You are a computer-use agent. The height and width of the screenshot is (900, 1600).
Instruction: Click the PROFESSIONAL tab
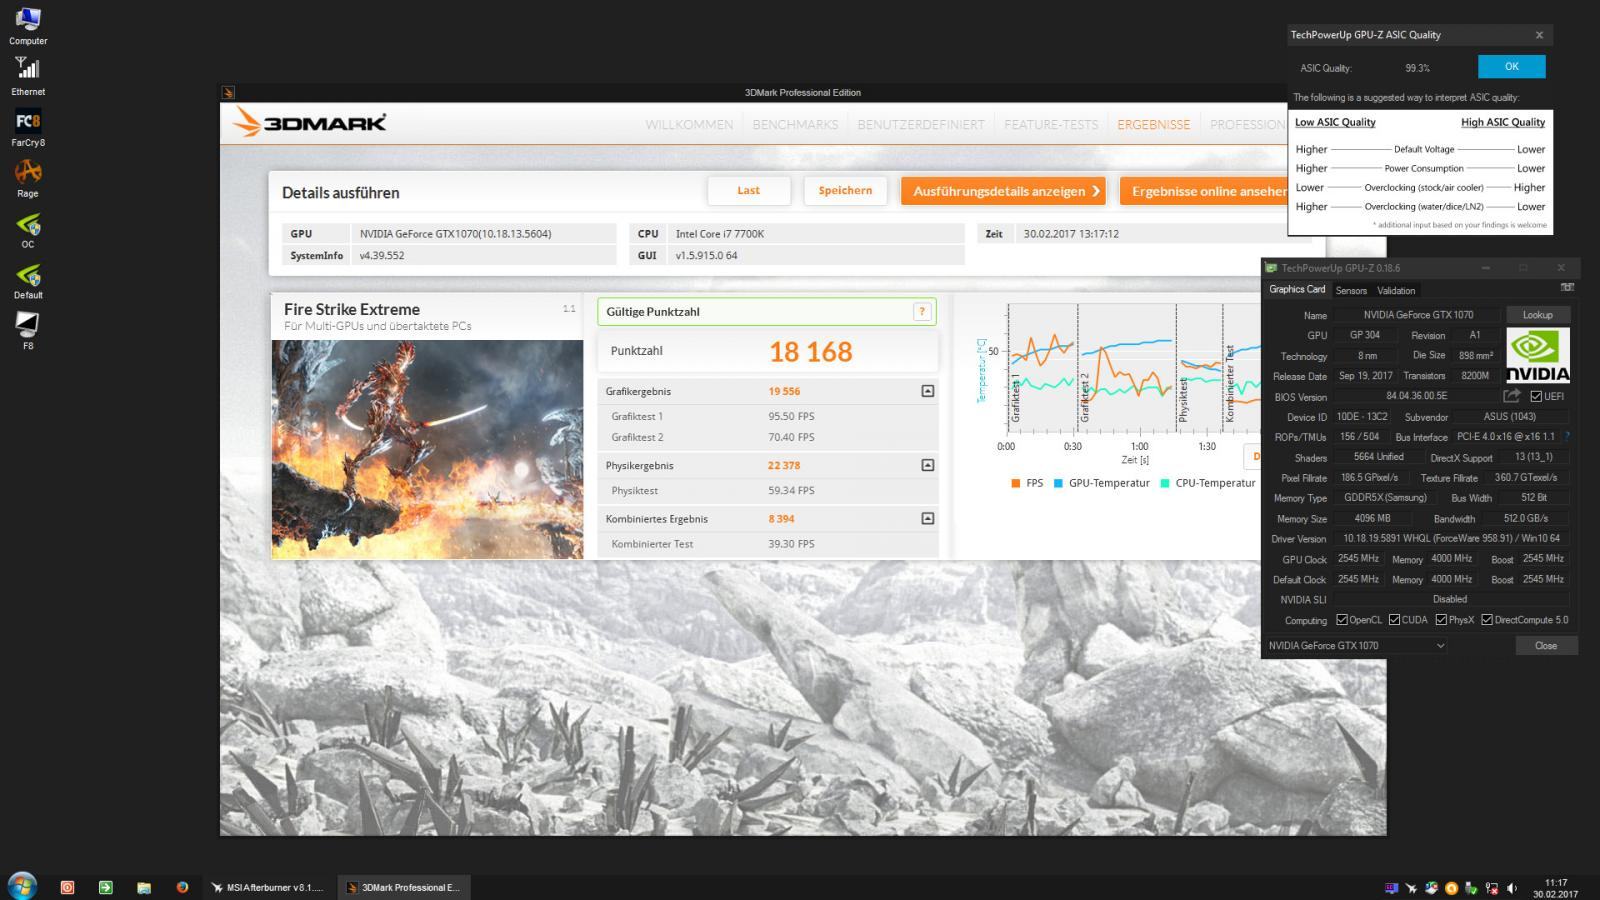[x=1247, y=125]
